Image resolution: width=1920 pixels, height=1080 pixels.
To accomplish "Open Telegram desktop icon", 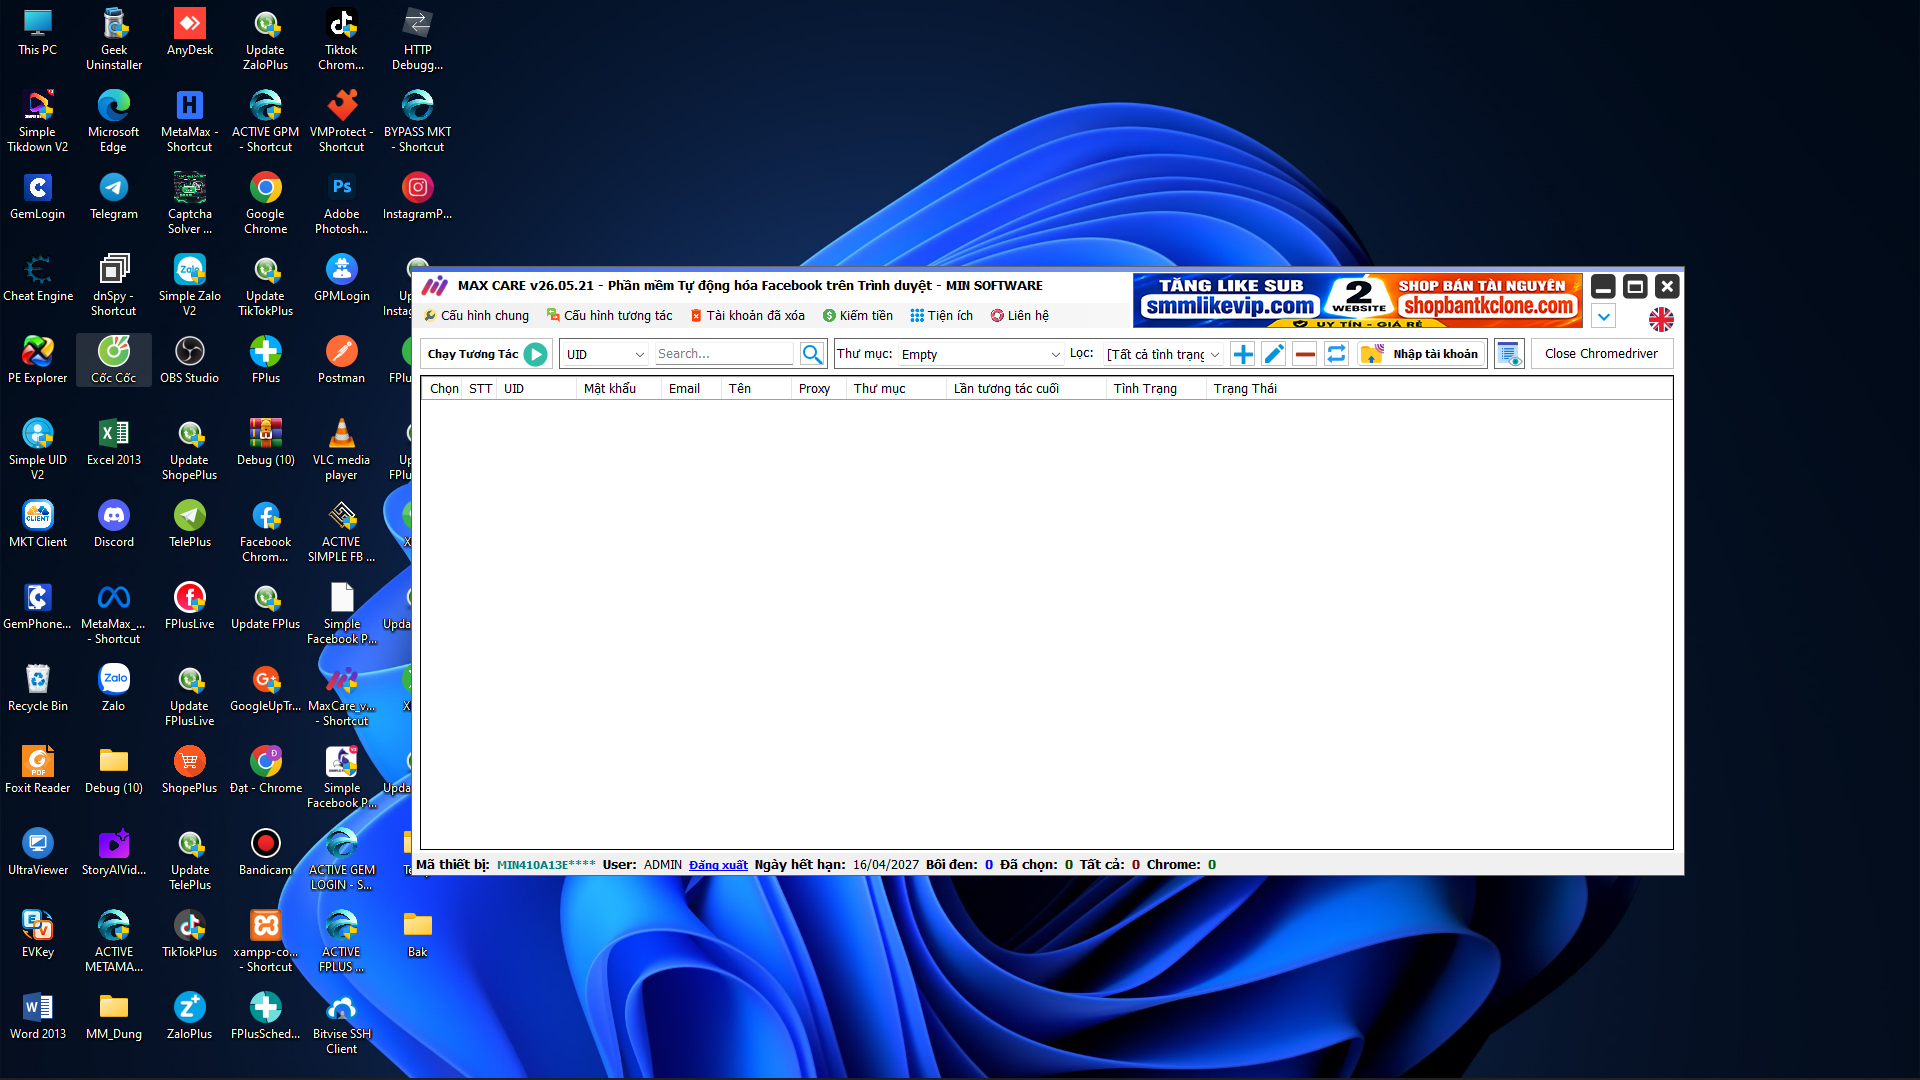I will 114,196.
